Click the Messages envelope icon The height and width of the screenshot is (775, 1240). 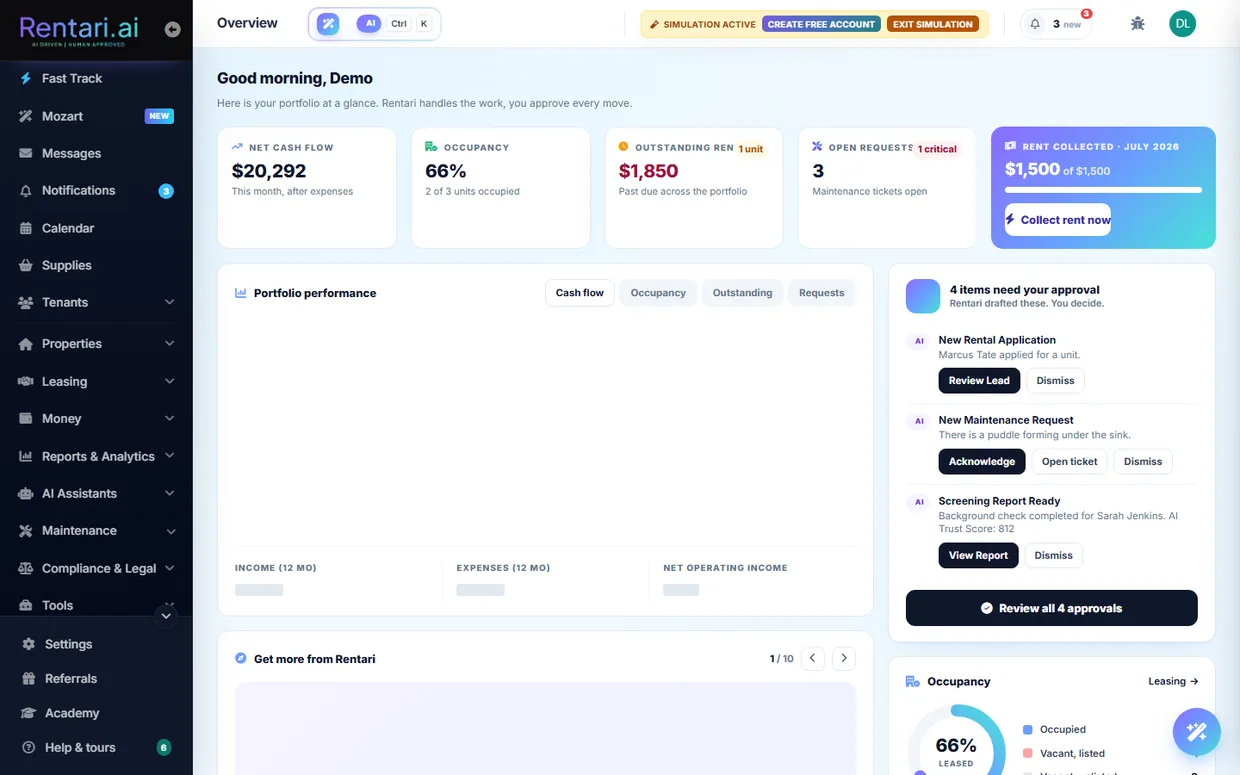coord(26,153)
